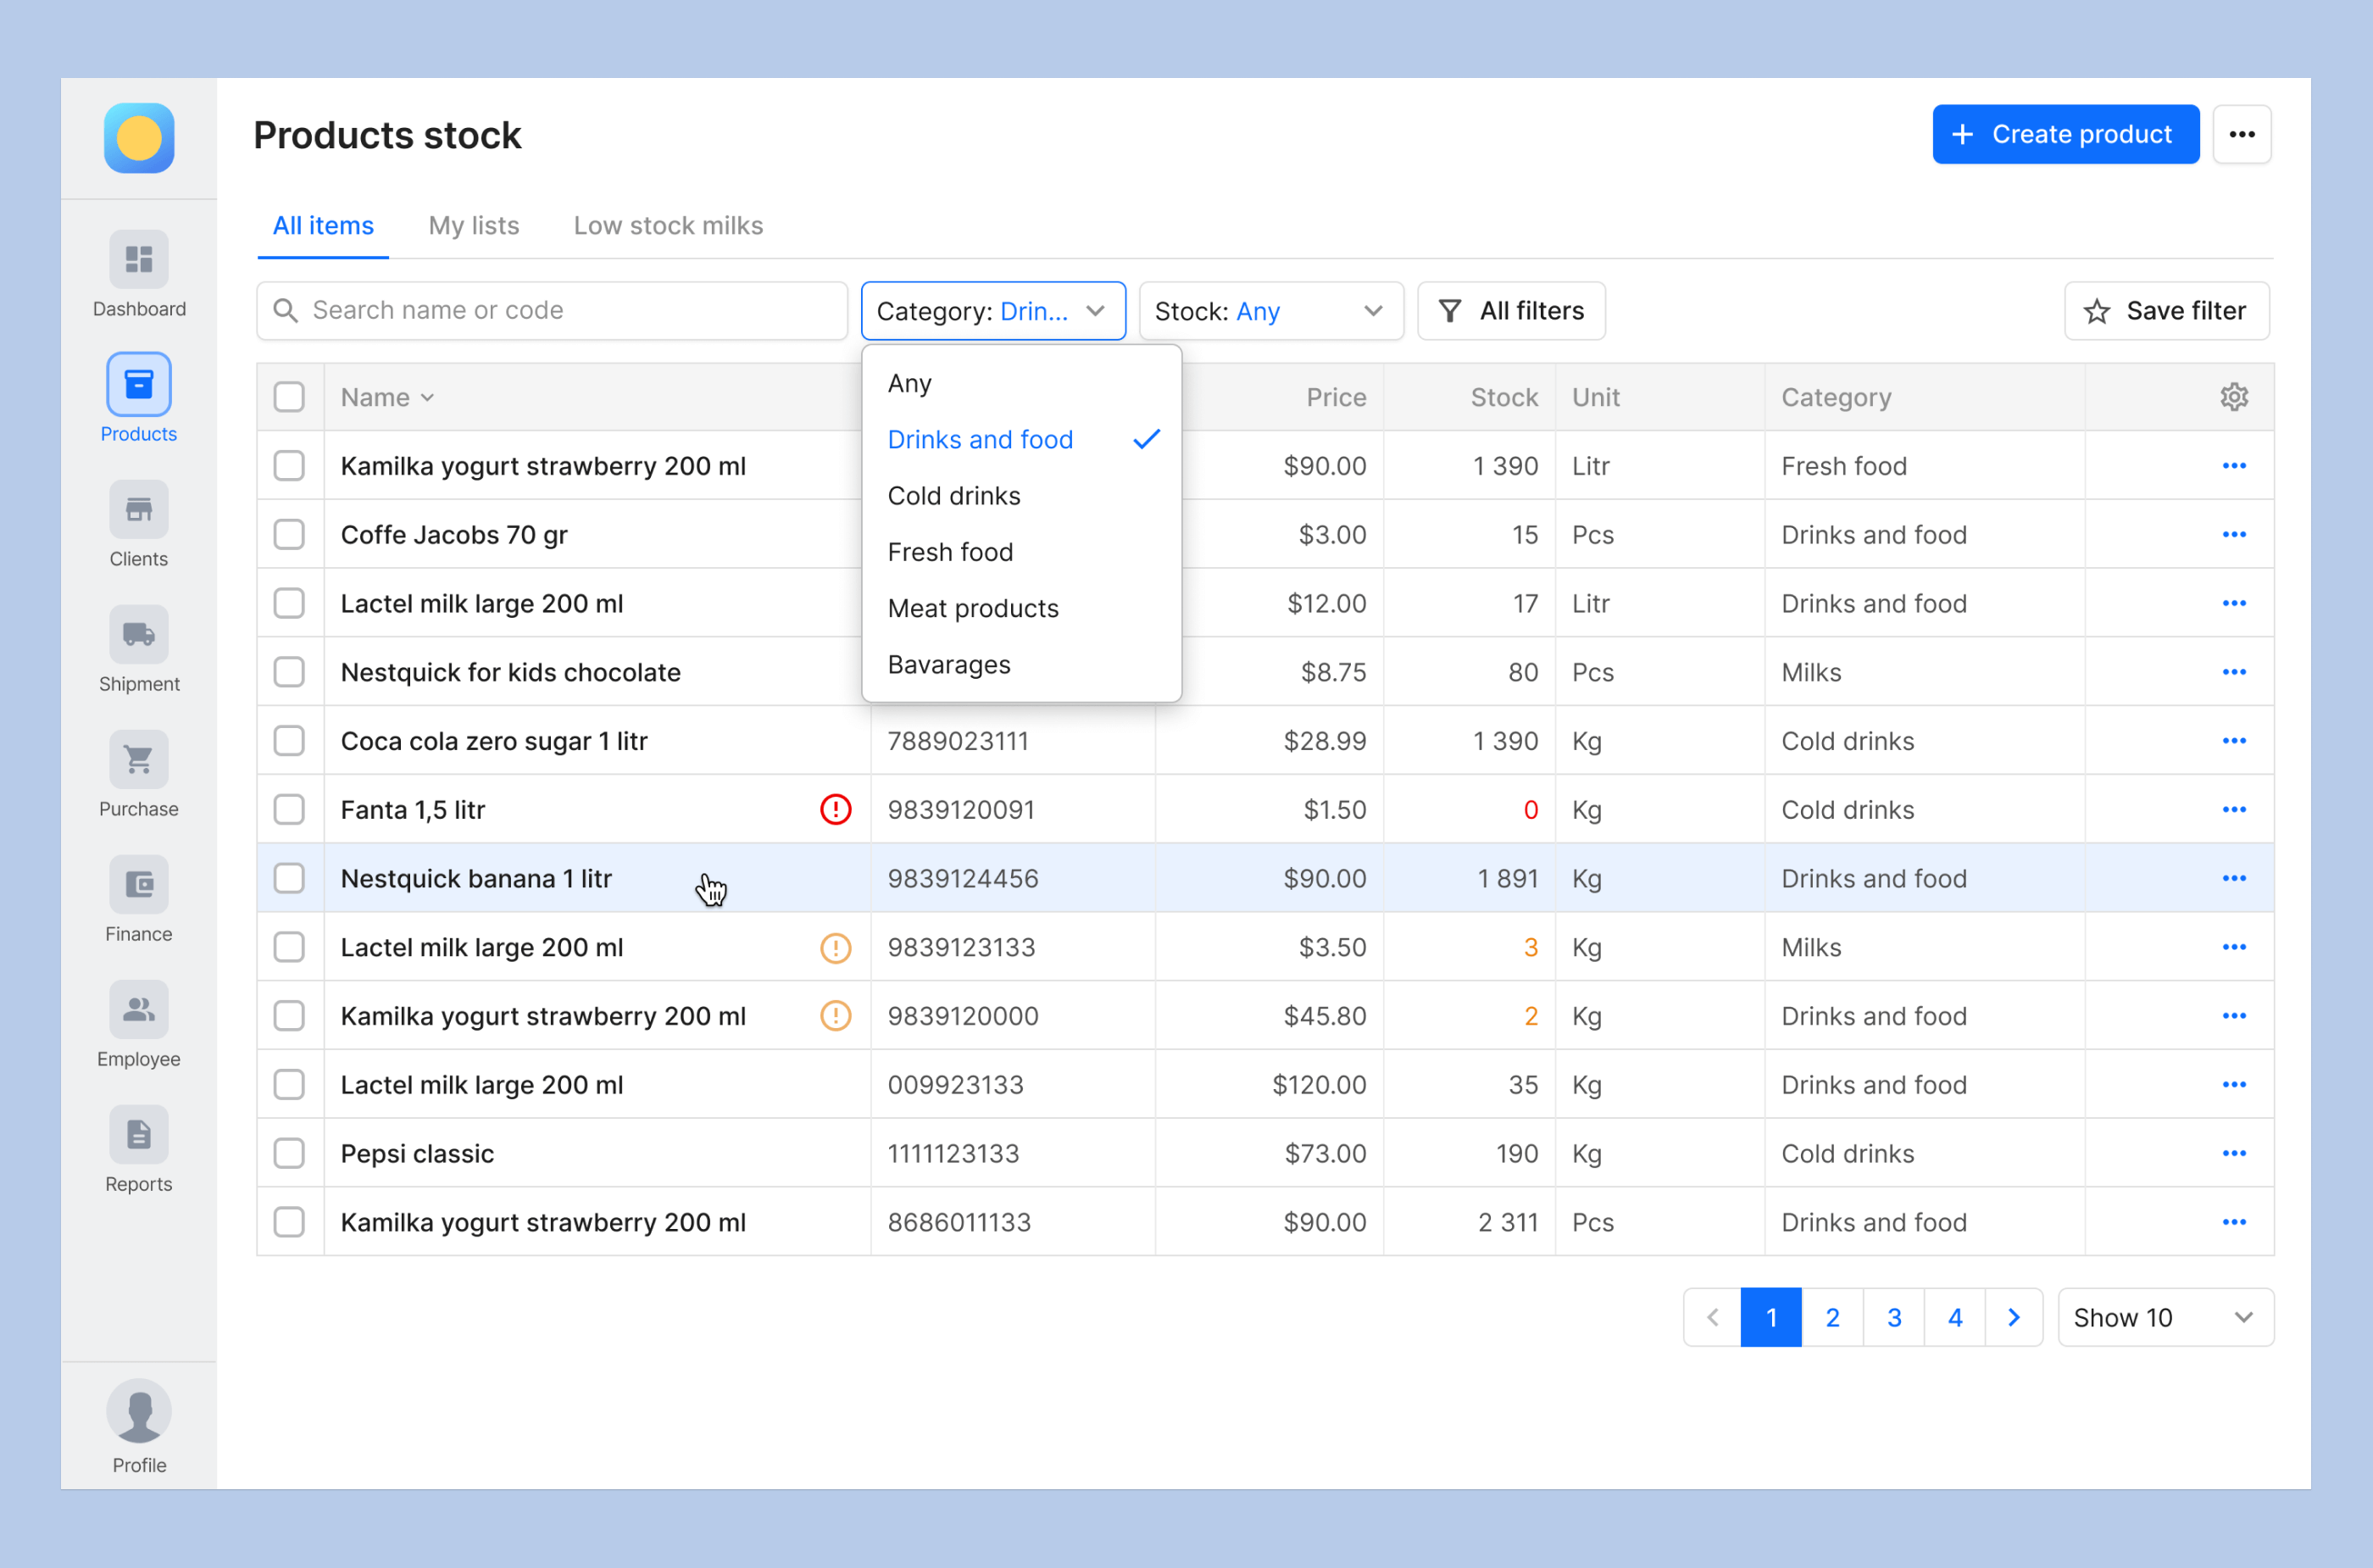Open the Finance section

138,900
